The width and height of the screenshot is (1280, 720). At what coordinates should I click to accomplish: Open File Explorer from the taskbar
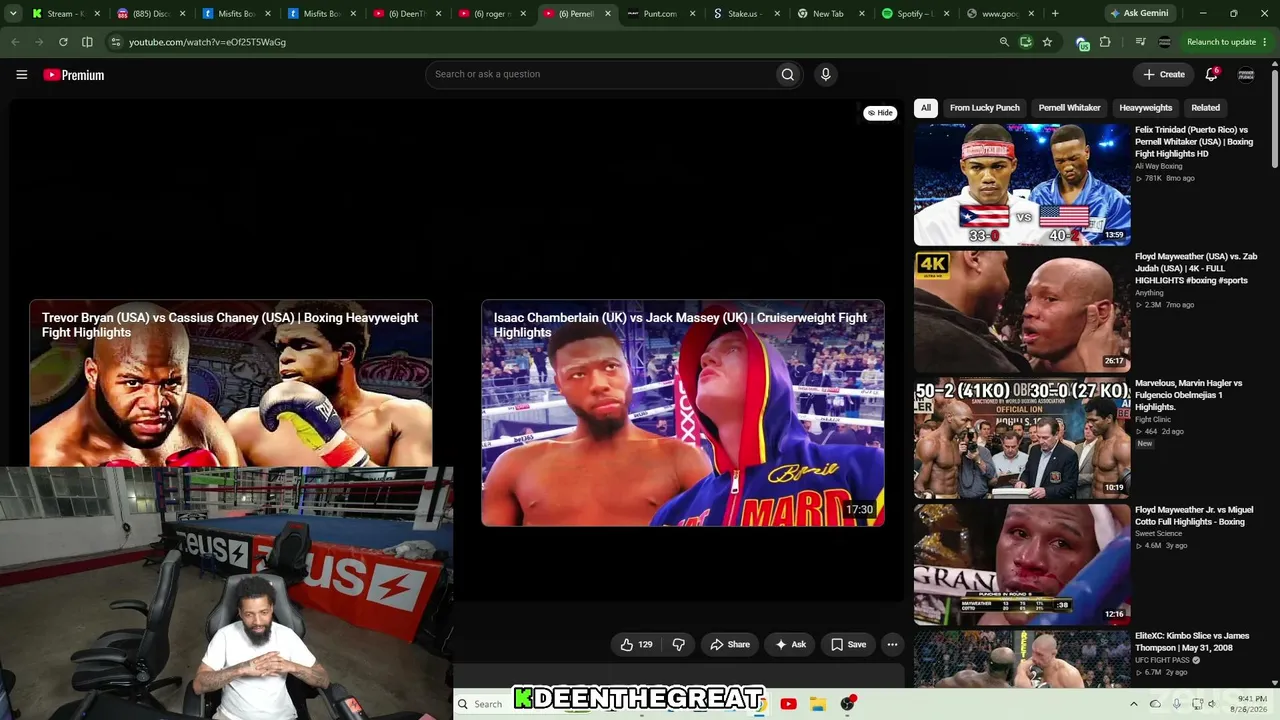tap(817, 704)
